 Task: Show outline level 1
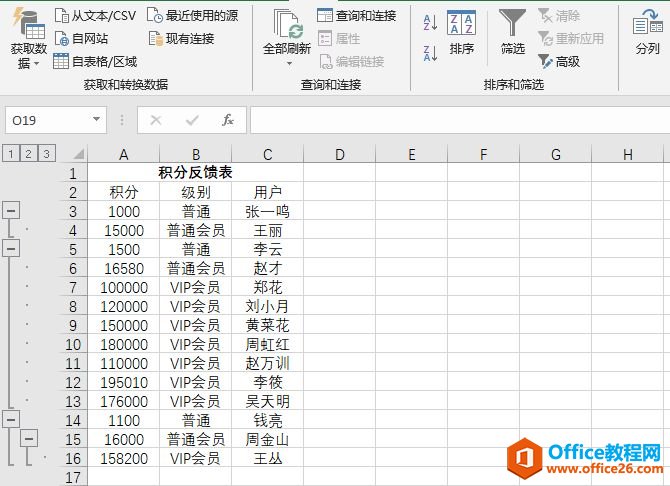pyautogui.click(x=11, y=153)
